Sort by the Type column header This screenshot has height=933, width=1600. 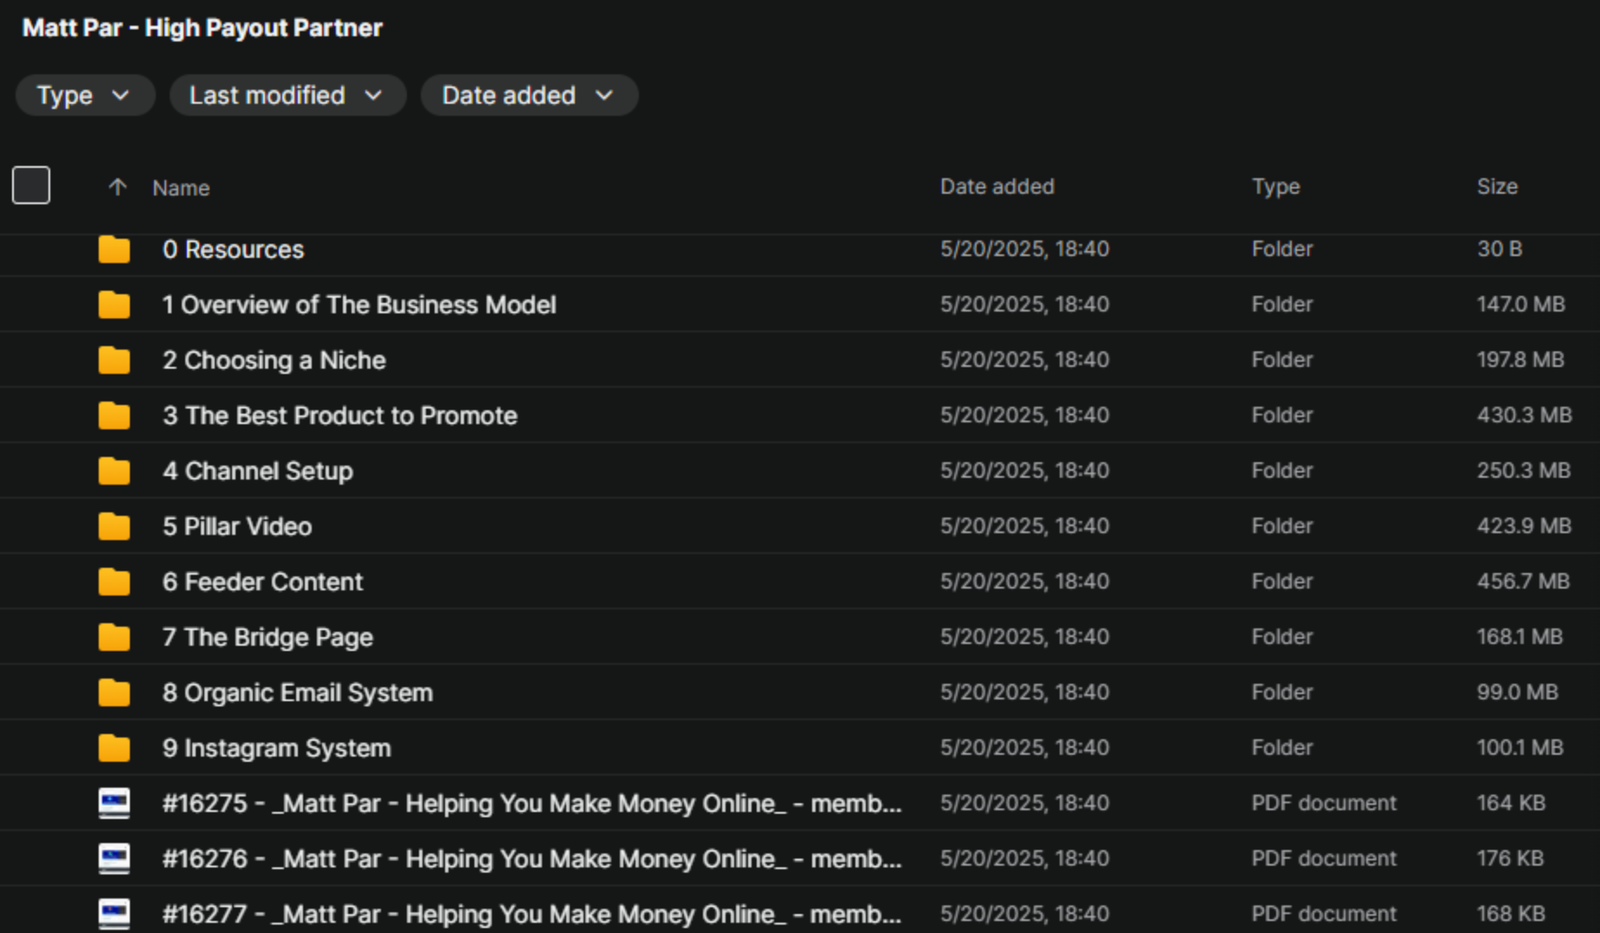1275,187
